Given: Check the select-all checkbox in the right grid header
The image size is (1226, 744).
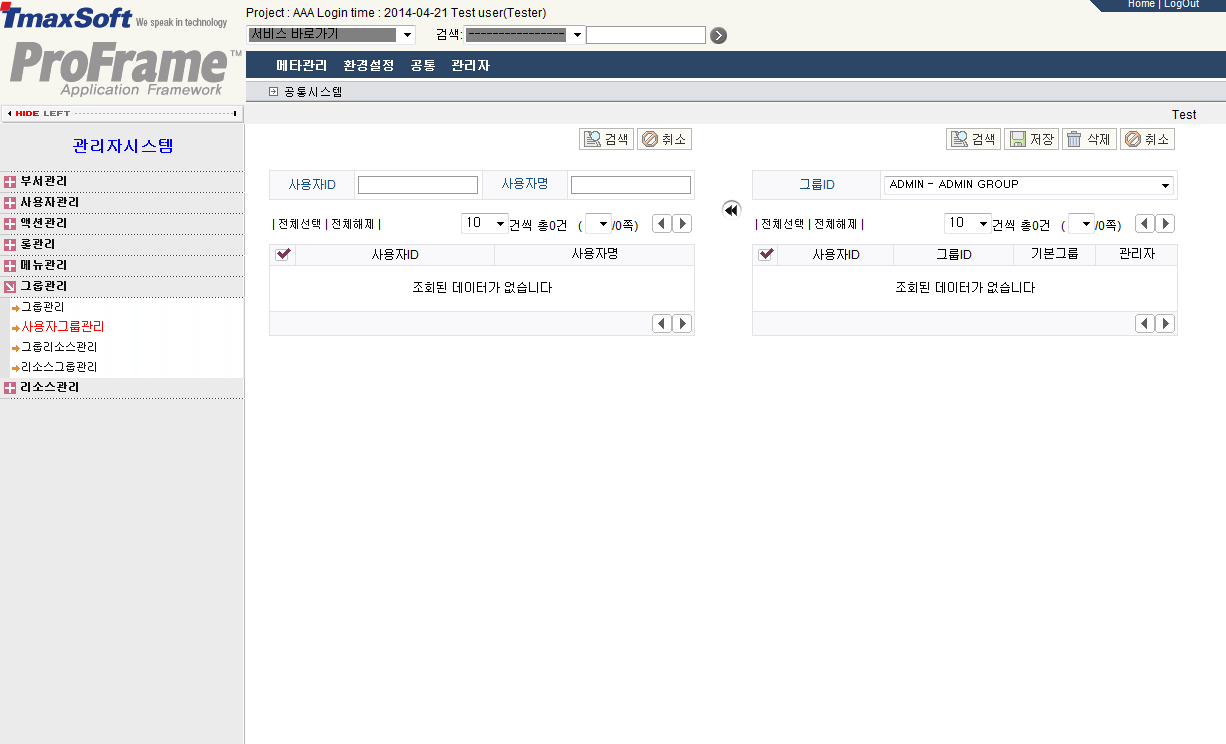Looking at the screenshot, I should [765, 254].
